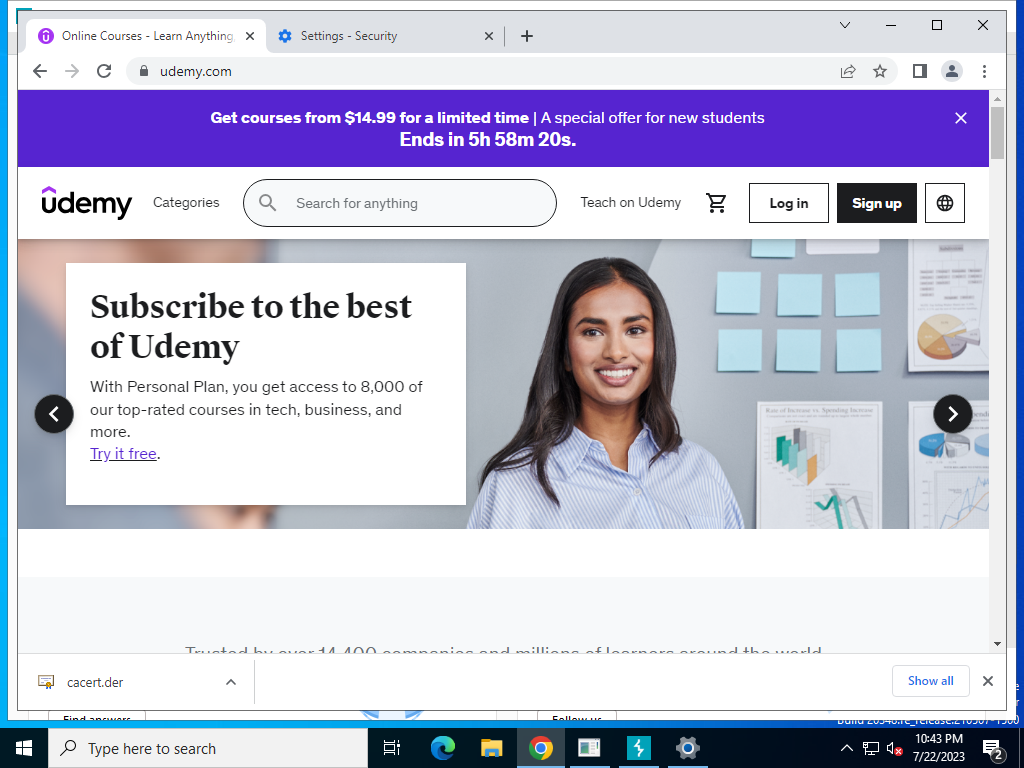
Task: Click the Sign up button
Action: point(876,203)
